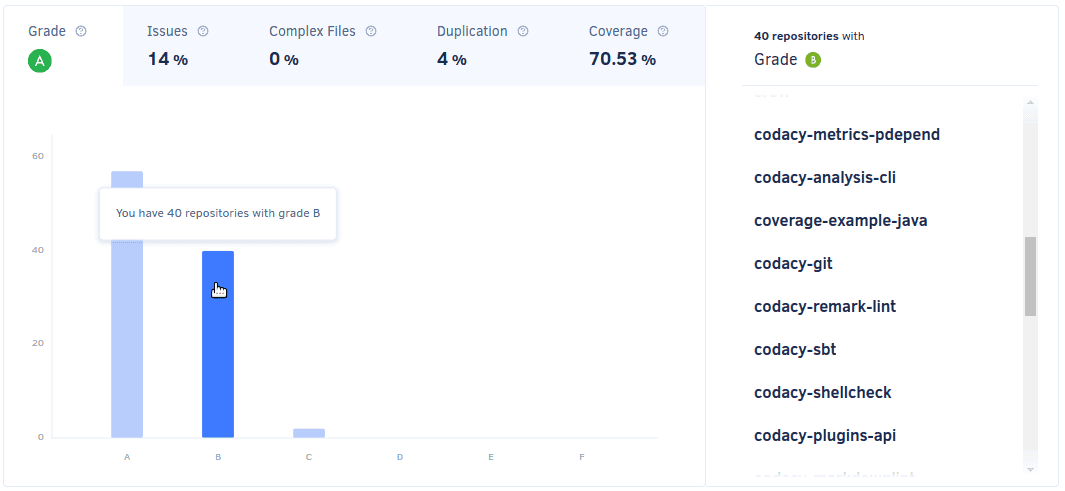The height and width of the screenshot is (491, 1065).
Task: Click the 20 value on the y-axis
Action: [x=38, y=343]
